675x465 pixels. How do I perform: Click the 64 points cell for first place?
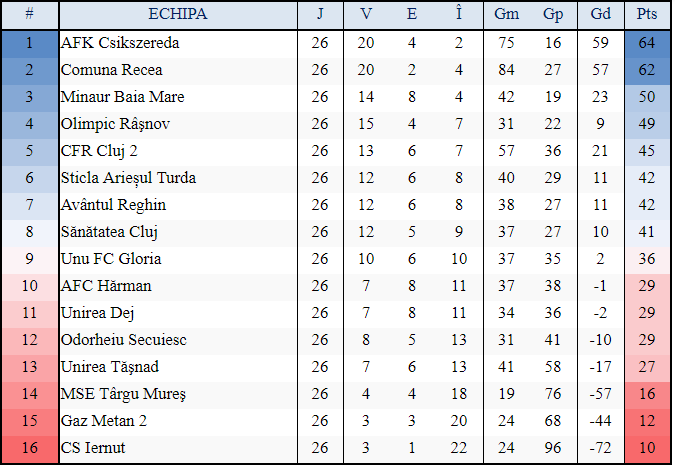coord(647,43)
